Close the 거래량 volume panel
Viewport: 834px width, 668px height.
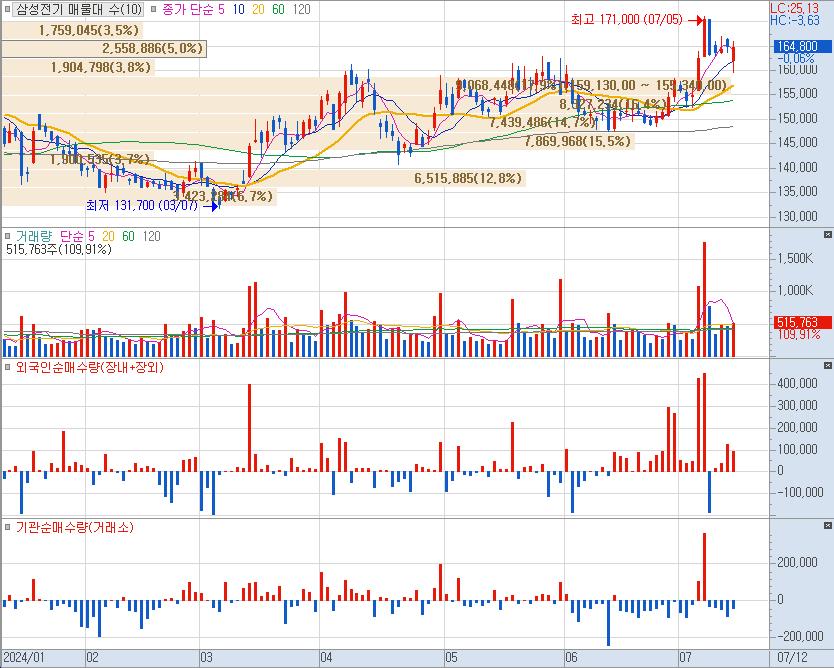coord(827,234)
